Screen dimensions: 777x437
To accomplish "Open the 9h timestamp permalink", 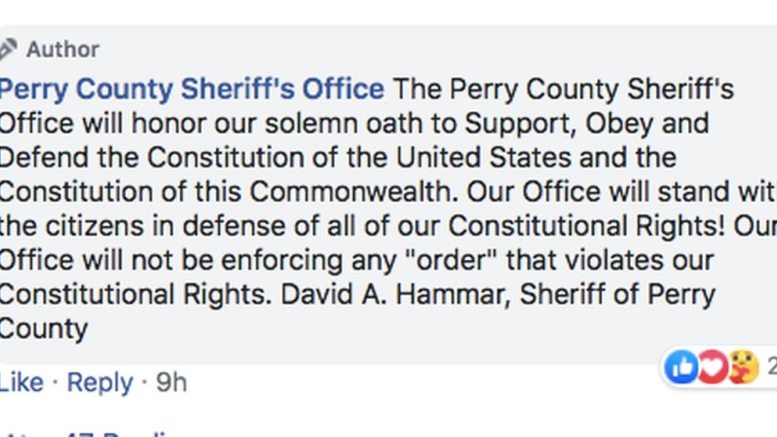I will click(x=171, y=382).
